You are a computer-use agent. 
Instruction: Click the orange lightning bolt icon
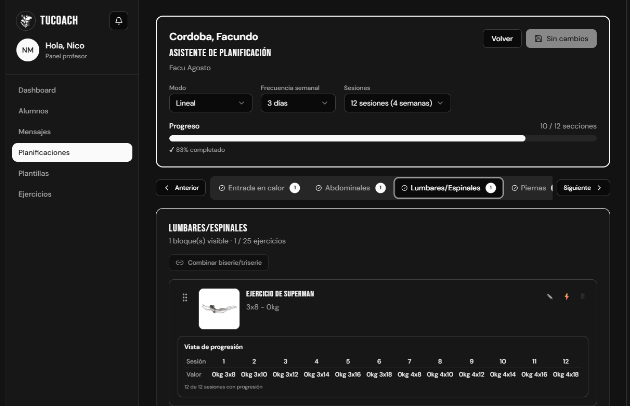pos(567,297)
